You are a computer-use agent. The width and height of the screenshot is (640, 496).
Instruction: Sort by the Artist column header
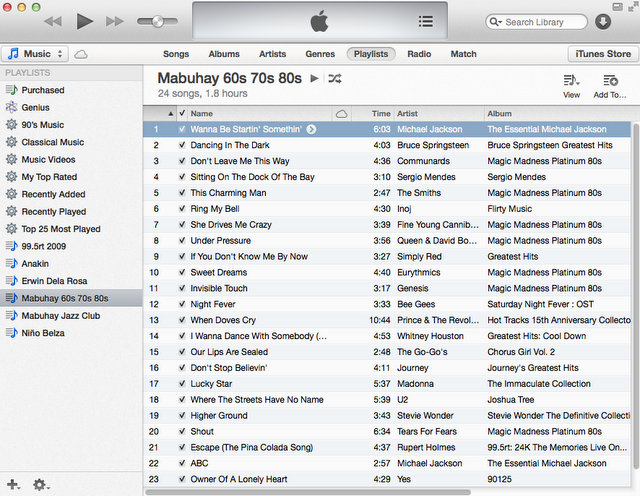[x=439, y=113]
